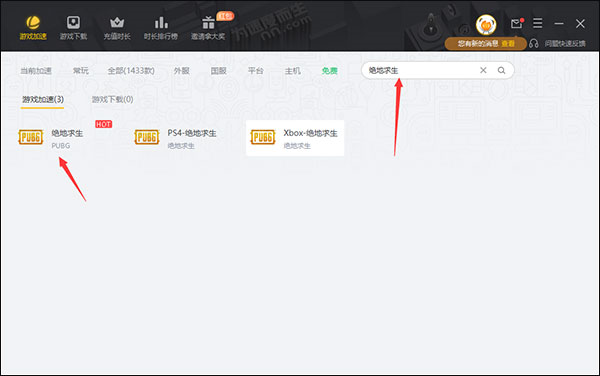Click inside the 绝地求生 search field
Image resolution: width=600 pixels, height=376 pixels.
coord(421,70)
